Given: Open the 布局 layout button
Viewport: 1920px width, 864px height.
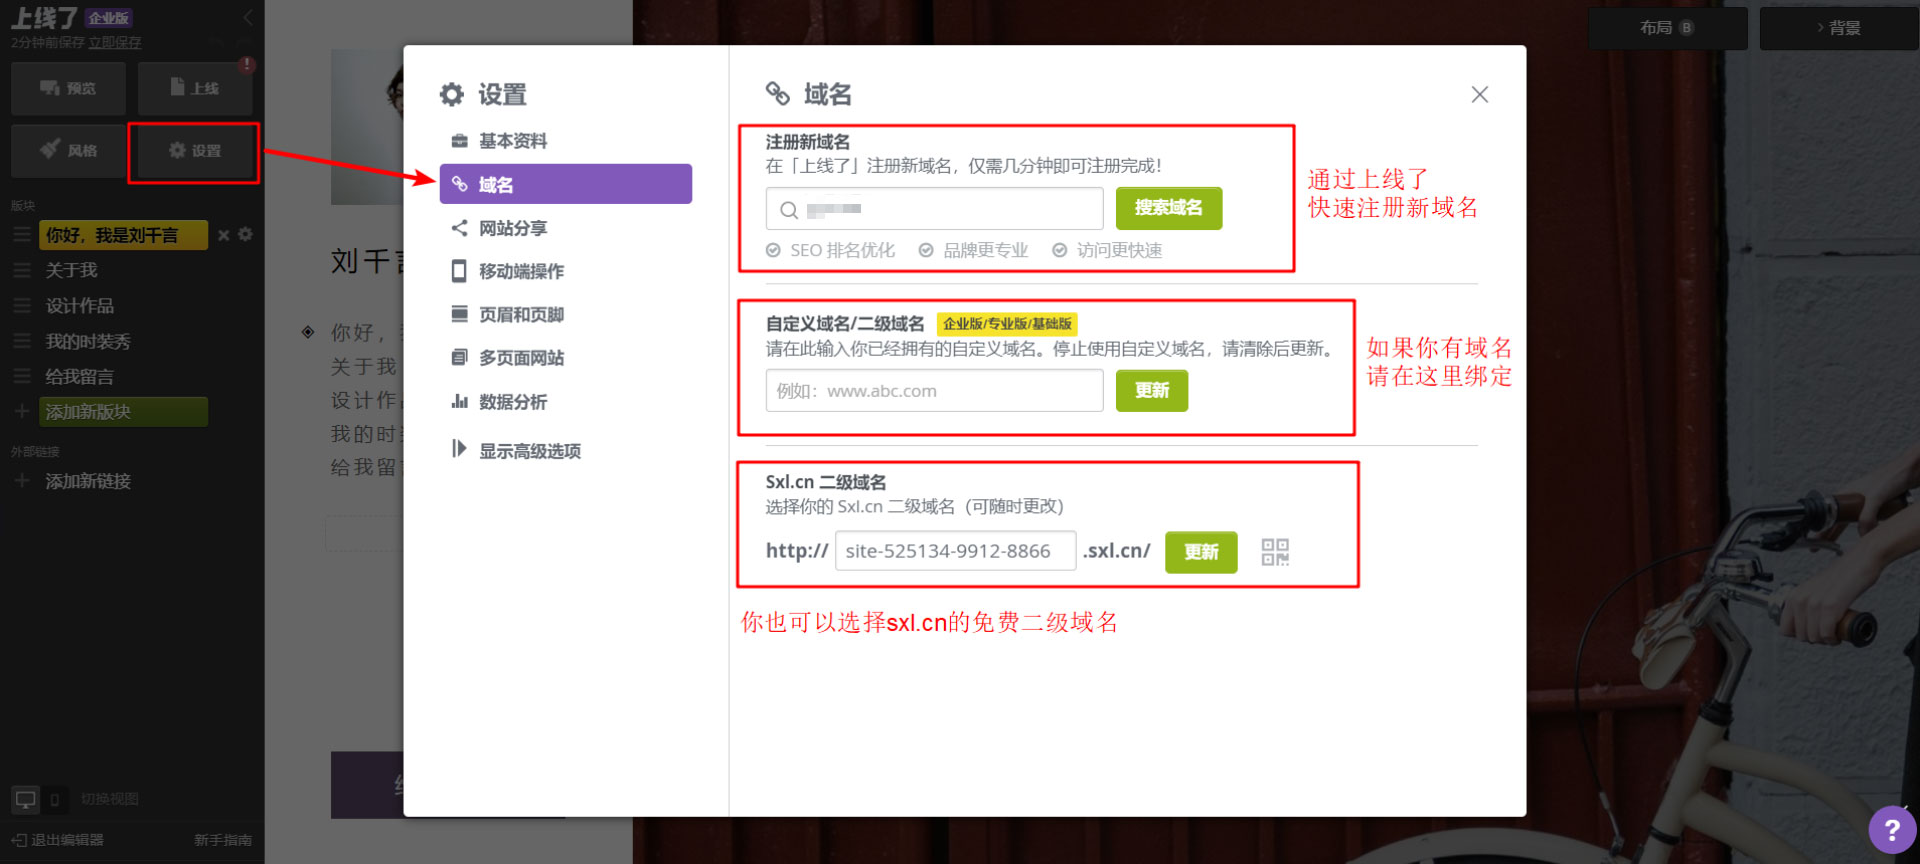Looking at the screenshot, I should tap(1667, 28).
